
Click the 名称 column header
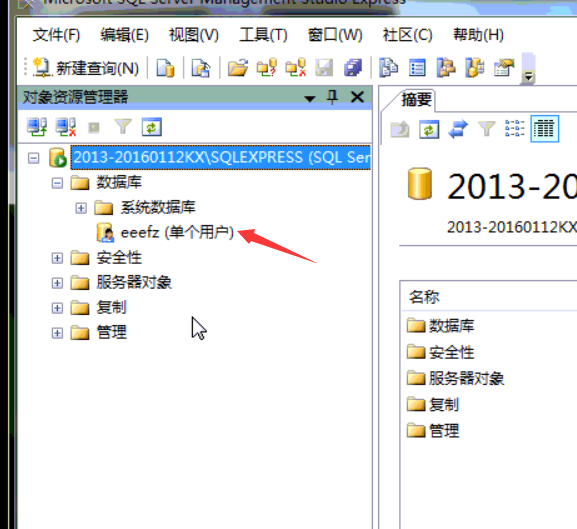click(424, 297)
